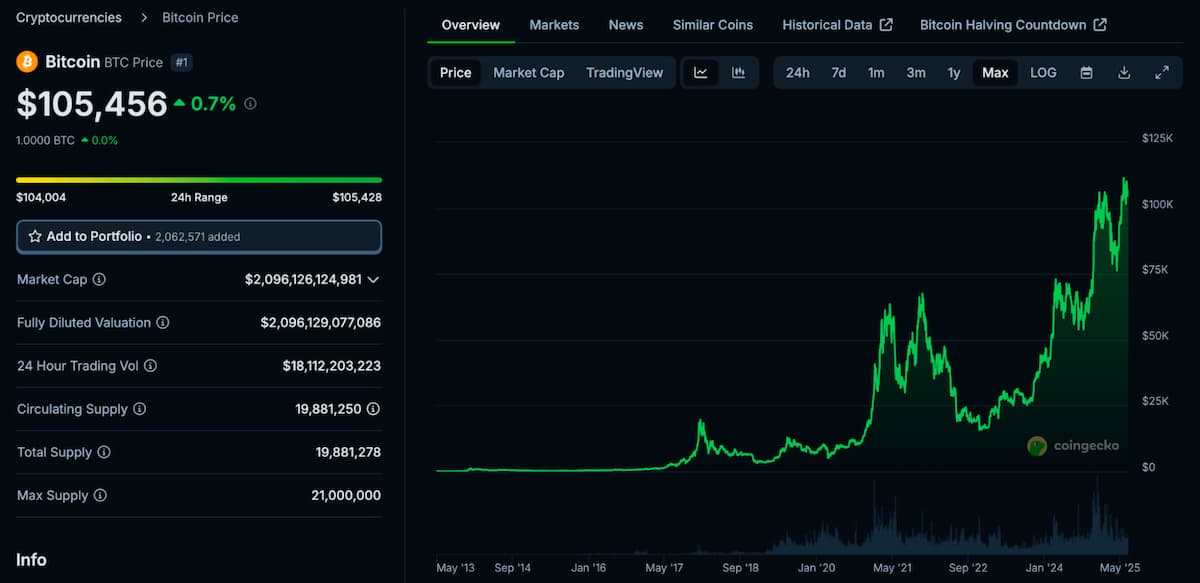
Task: Select the TradingView chart toggle
Action: click(625, 73)
